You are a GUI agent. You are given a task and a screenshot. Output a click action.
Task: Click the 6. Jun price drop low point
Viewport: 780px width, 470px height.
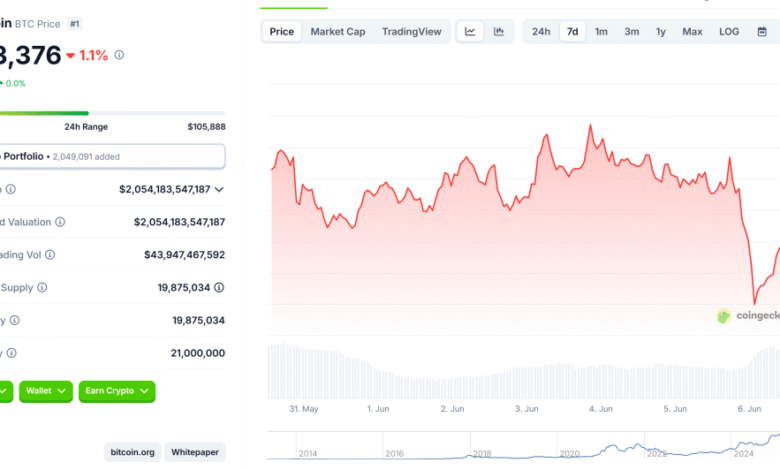(x=755, y=302)
